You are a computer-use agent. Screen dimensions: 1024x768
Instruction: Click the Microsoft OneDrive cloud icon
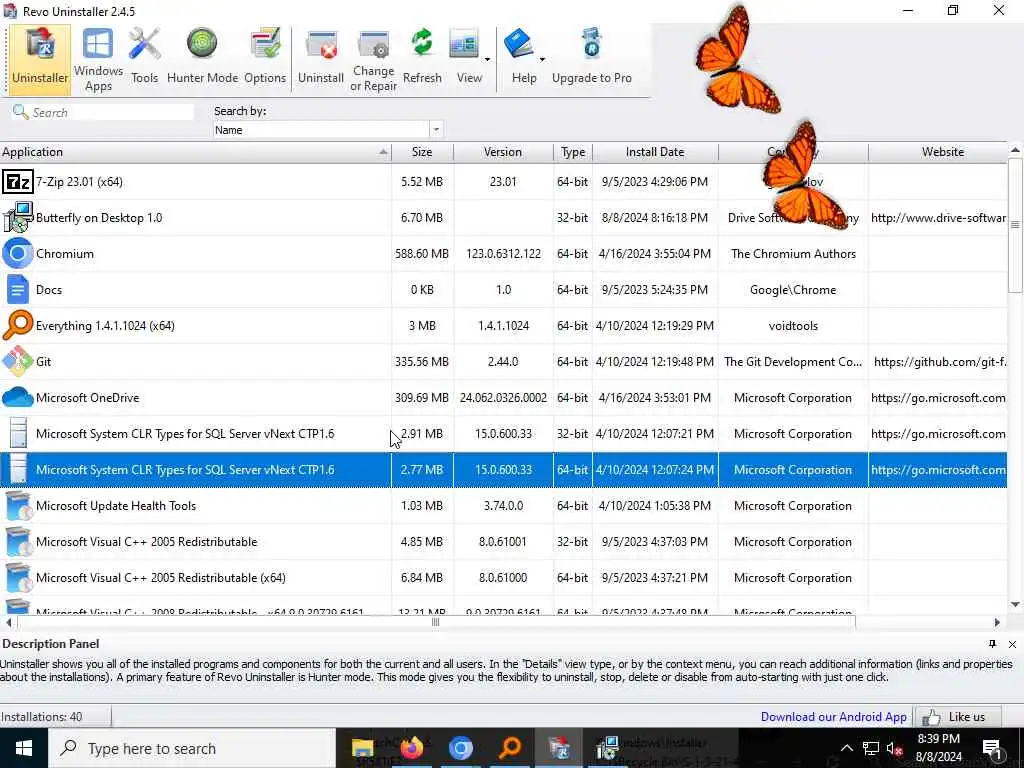tap(18, 397)
